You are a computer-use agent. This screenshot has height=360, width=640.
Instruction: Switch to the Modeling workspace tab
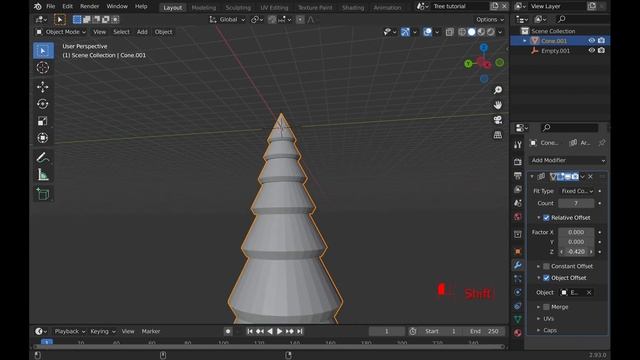click(204, 7)
